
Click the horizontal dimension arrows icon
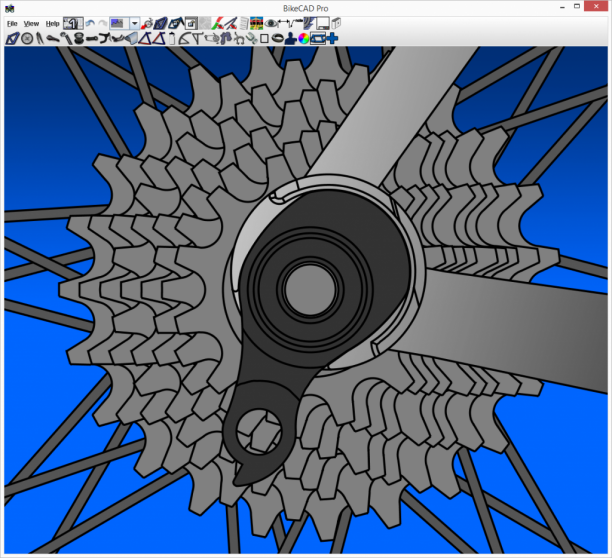[283, 23]
